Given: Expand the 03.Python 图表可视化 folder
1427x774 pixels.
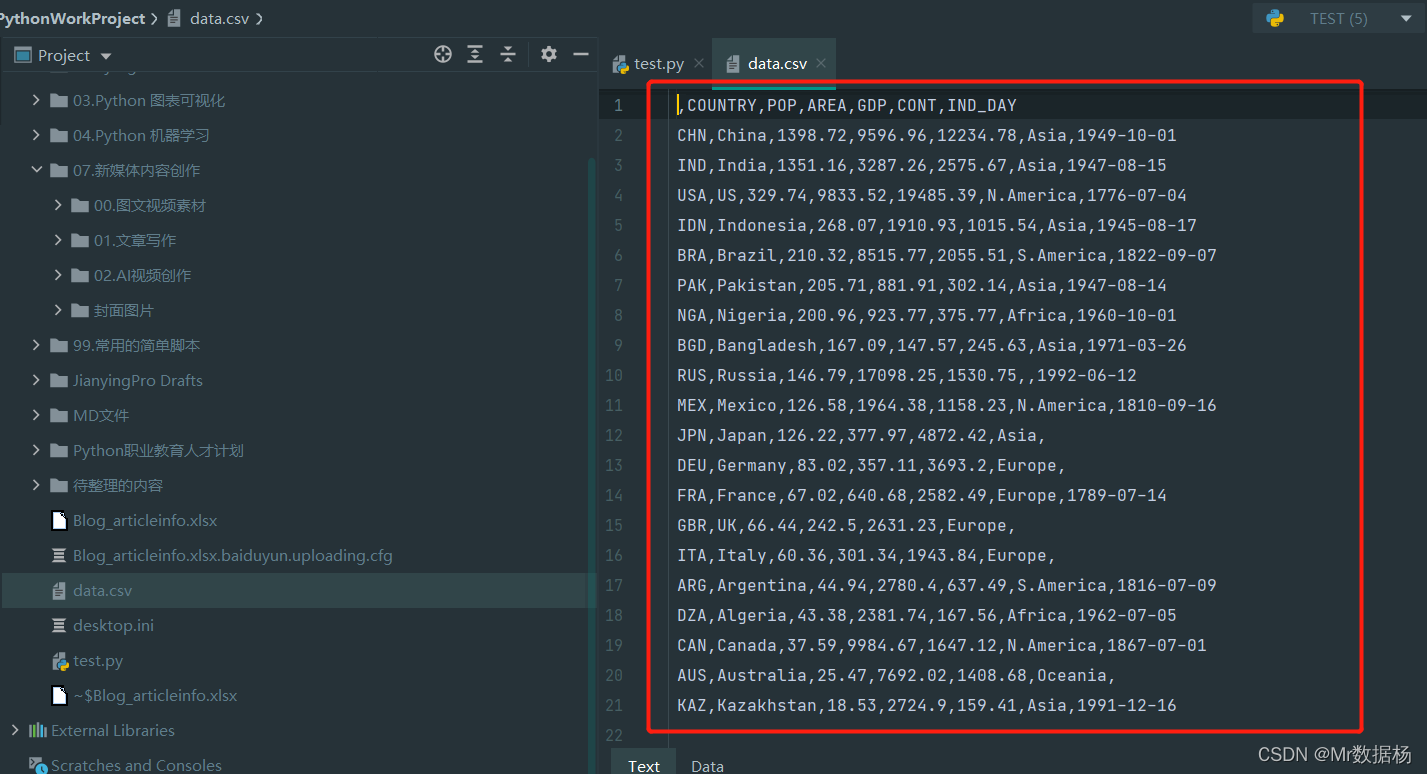Looking at the screenshot, I should point(37,100).
